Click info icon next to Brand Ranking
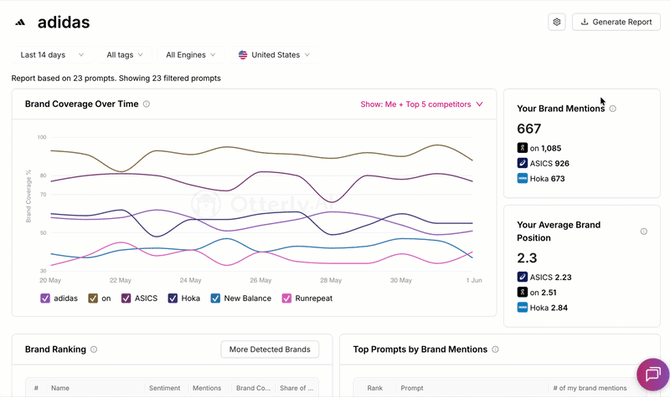Image resolution: width=670 pixels, height=397 pixels. pyautogui.click(x=94, y=349)
